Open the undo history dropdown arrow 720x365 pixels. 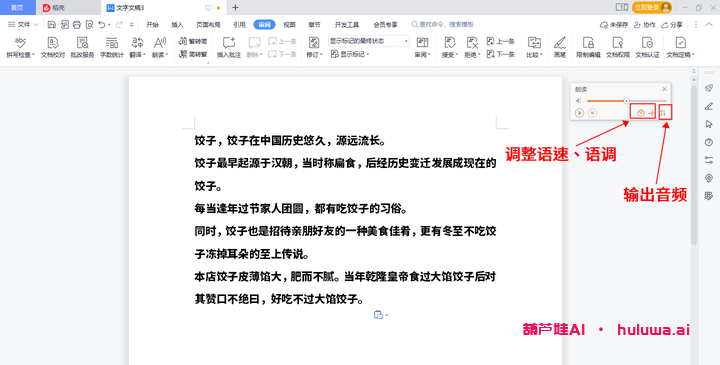point(109,25)
